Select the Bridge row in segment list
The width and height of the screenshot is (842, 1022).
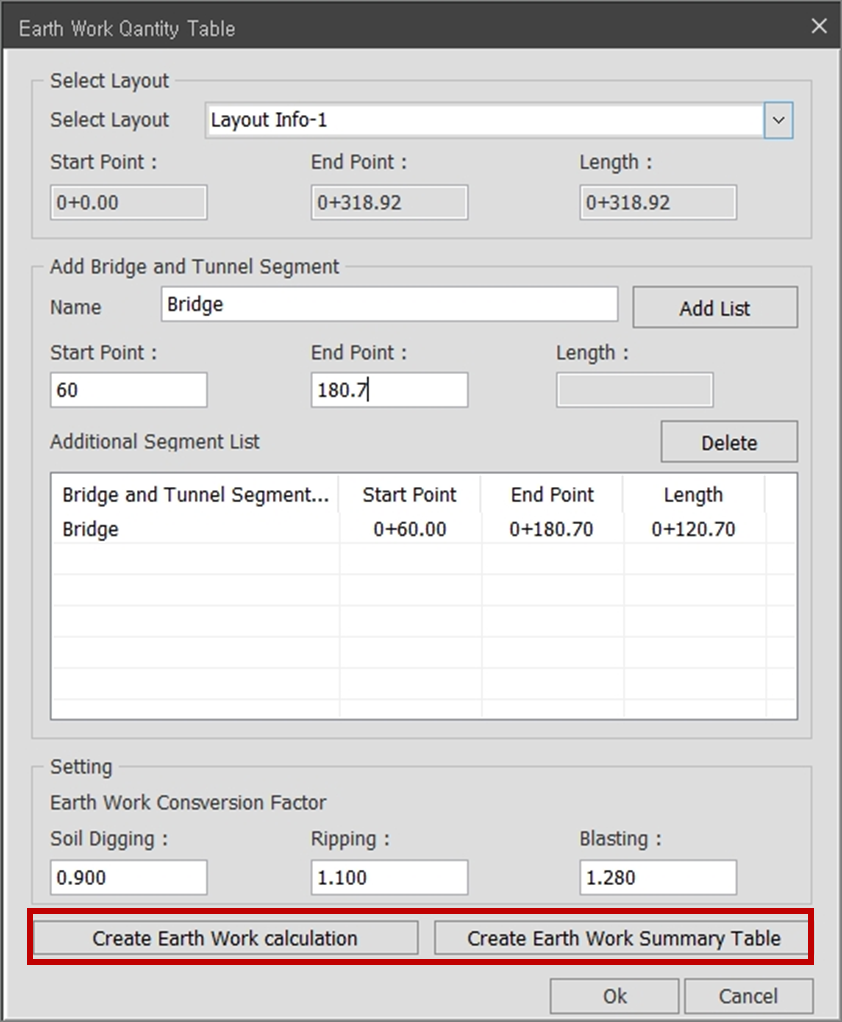click(x=424, y=529)
